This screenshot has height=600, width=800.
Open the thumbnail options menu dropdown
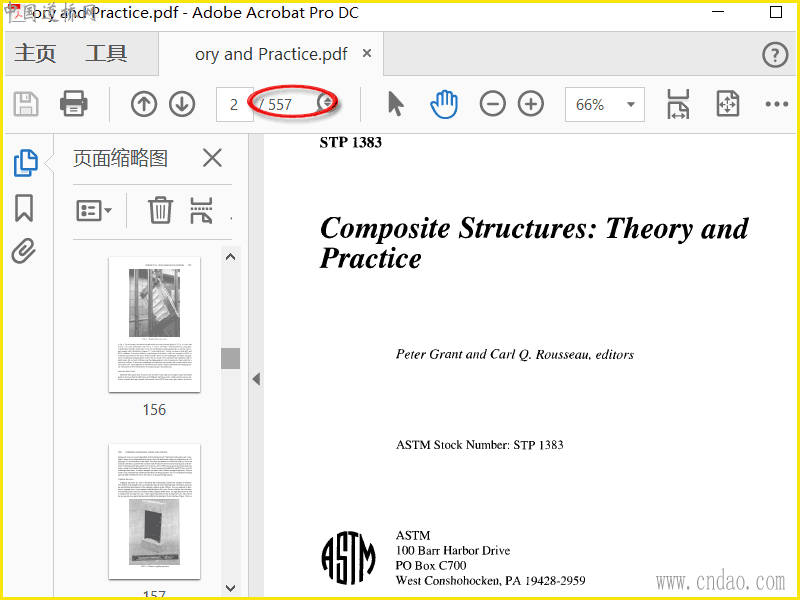pos(94,210)
